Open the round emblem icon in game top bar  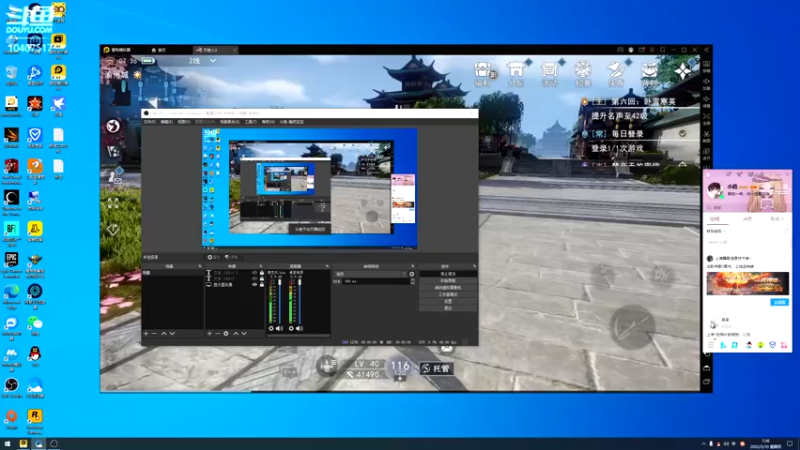click(583, 74)
